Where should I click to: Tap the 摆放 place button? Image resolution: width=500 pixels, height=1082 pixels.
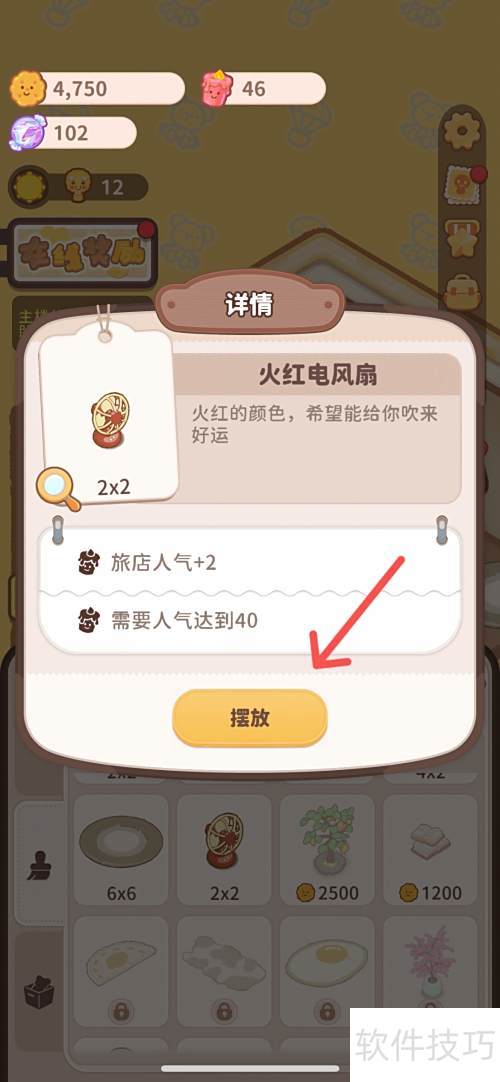pyautogui.click(x=250, y=718)
